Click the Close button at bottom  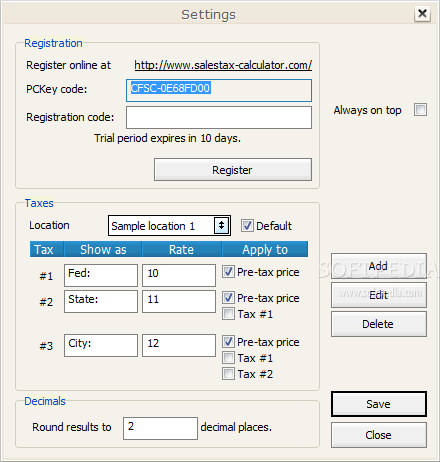pos(379,435)
